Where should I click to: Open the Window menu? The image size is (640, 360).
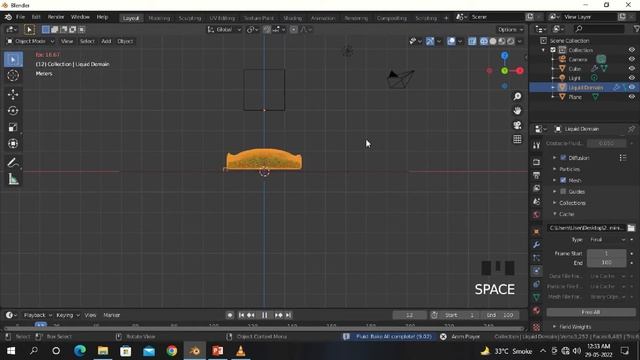coord(80,17)
